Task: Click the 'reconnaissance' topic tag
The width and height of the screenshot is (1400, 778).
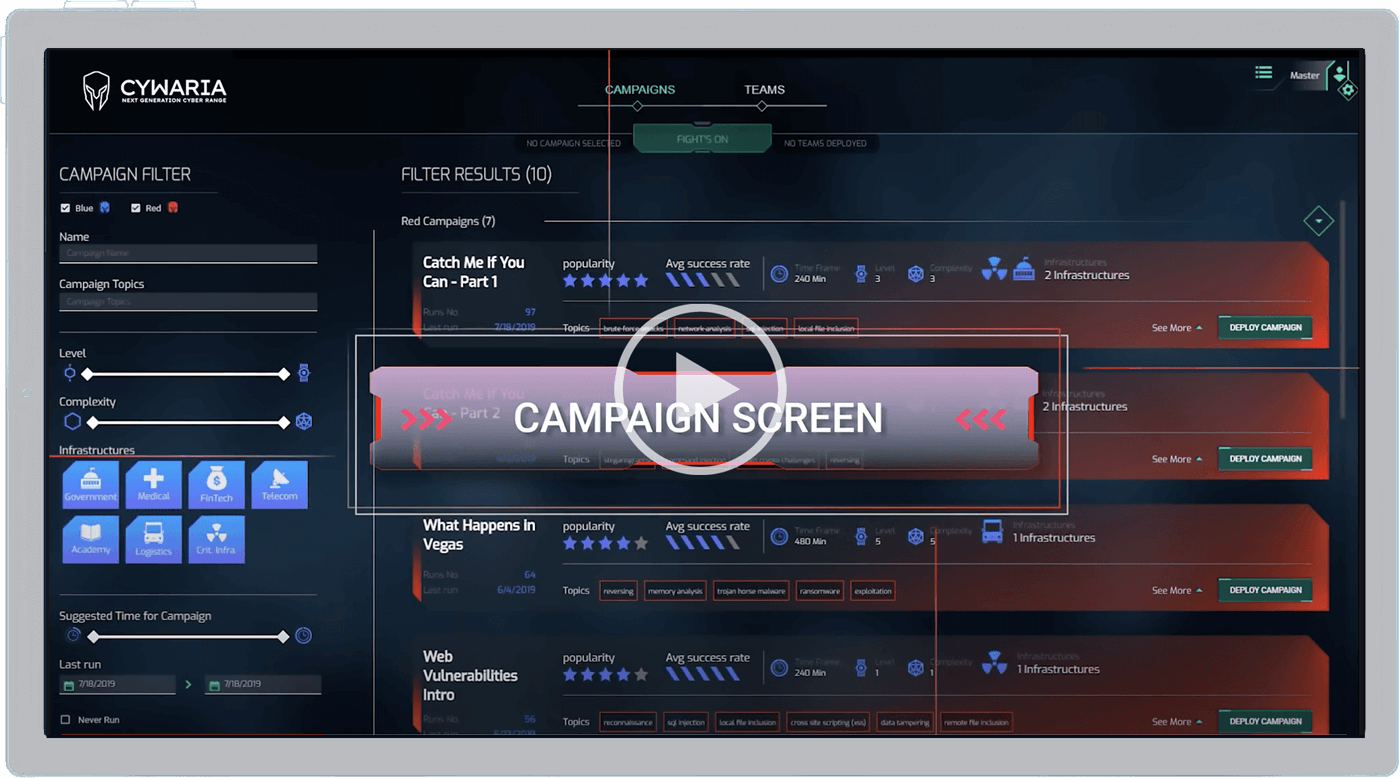Action: click(629, 722)
